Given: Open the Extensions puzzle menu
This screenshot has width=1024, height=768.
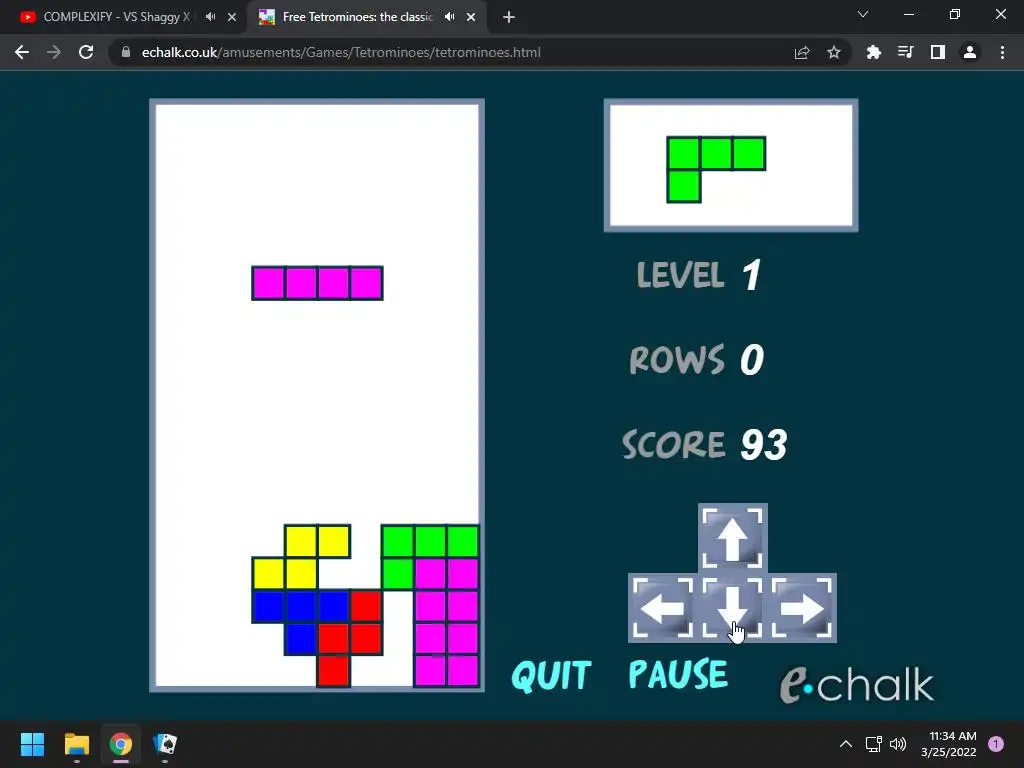Looking at the screenshot, I should [x=873, y=52].
